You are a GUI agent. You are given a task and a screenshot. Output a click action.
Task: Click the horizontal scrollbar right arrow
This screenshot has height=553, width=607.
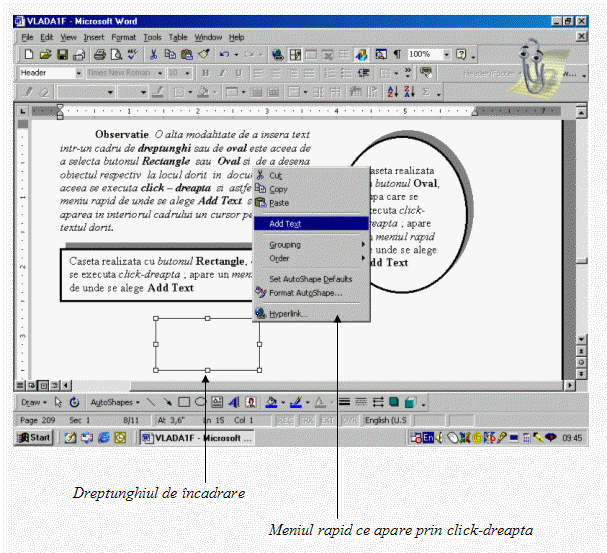(569, 385)
